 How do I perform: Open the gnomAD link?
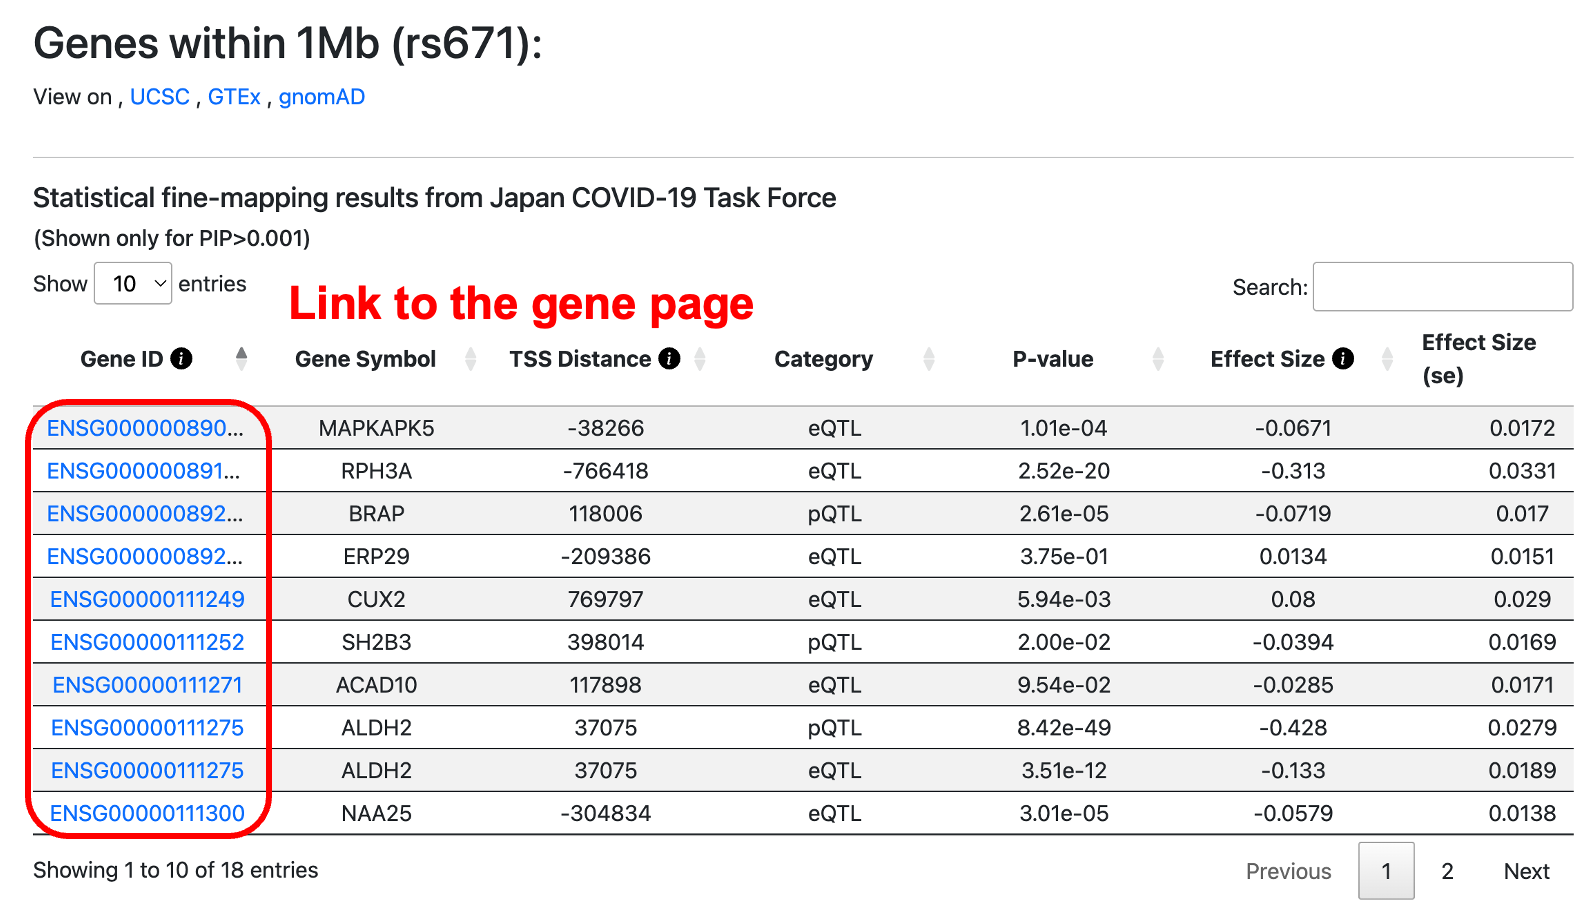tap(321, 97)
